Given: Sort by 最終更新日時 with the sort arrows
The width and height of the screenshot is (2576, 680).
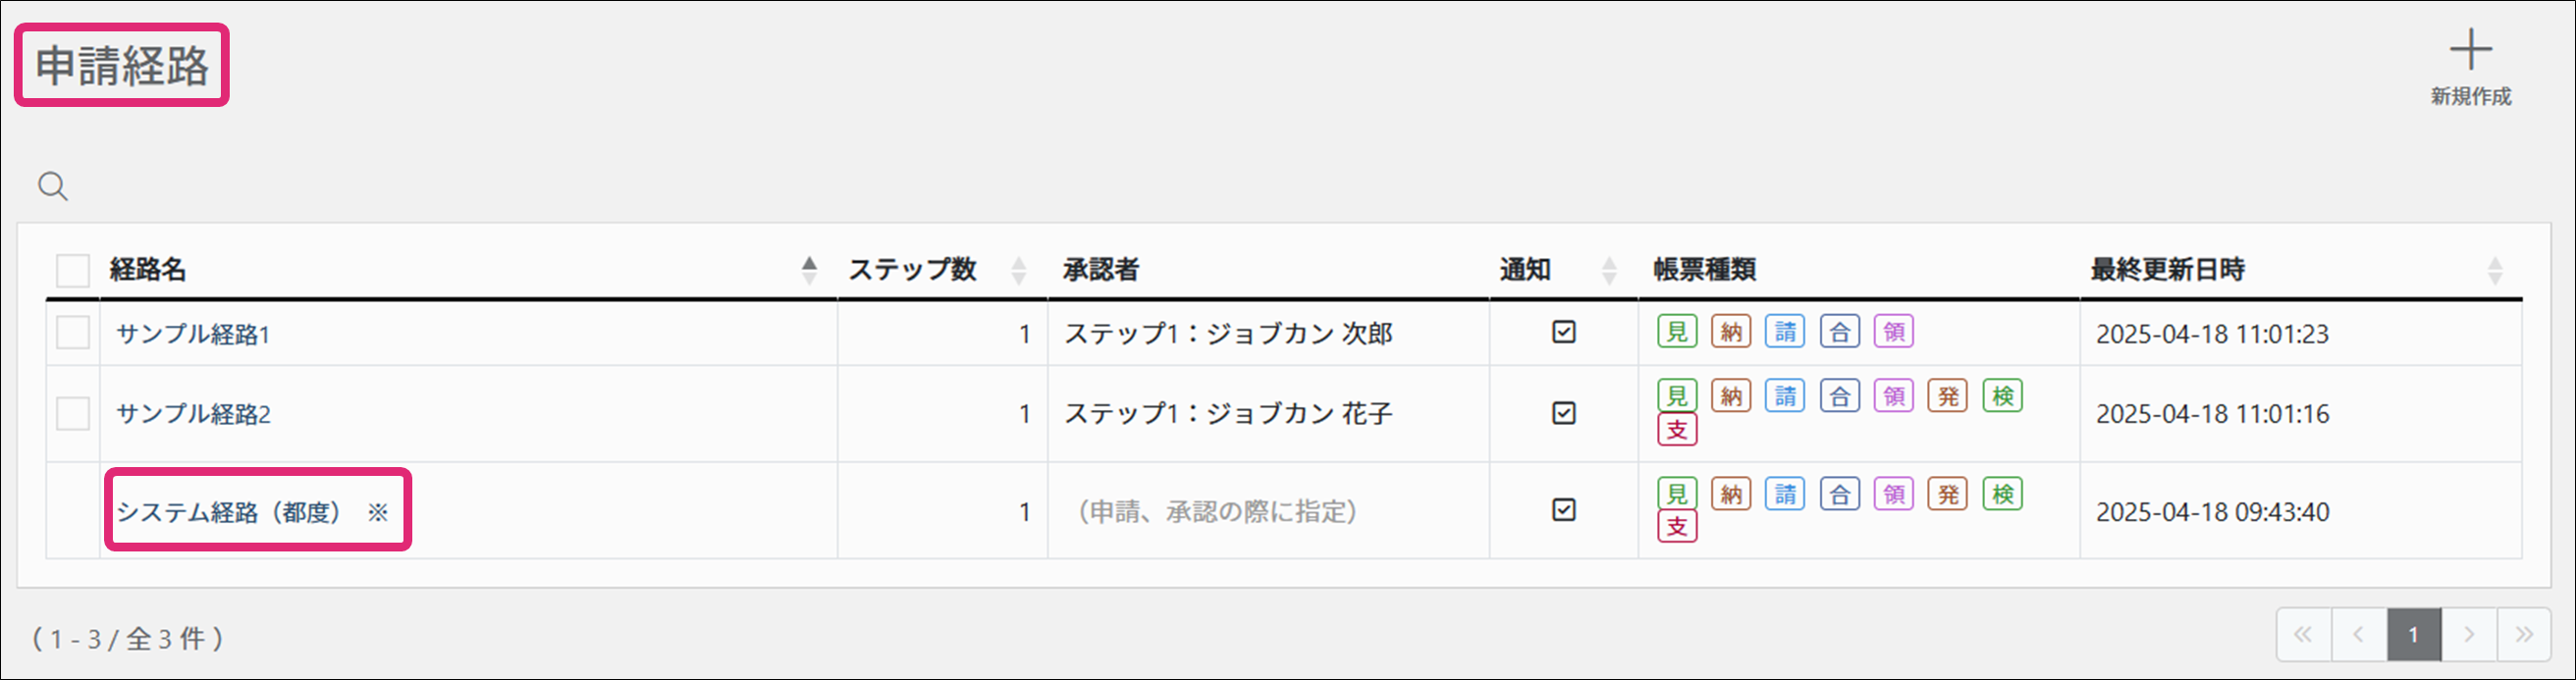Looking at the screenshot, I should 2495,270.
